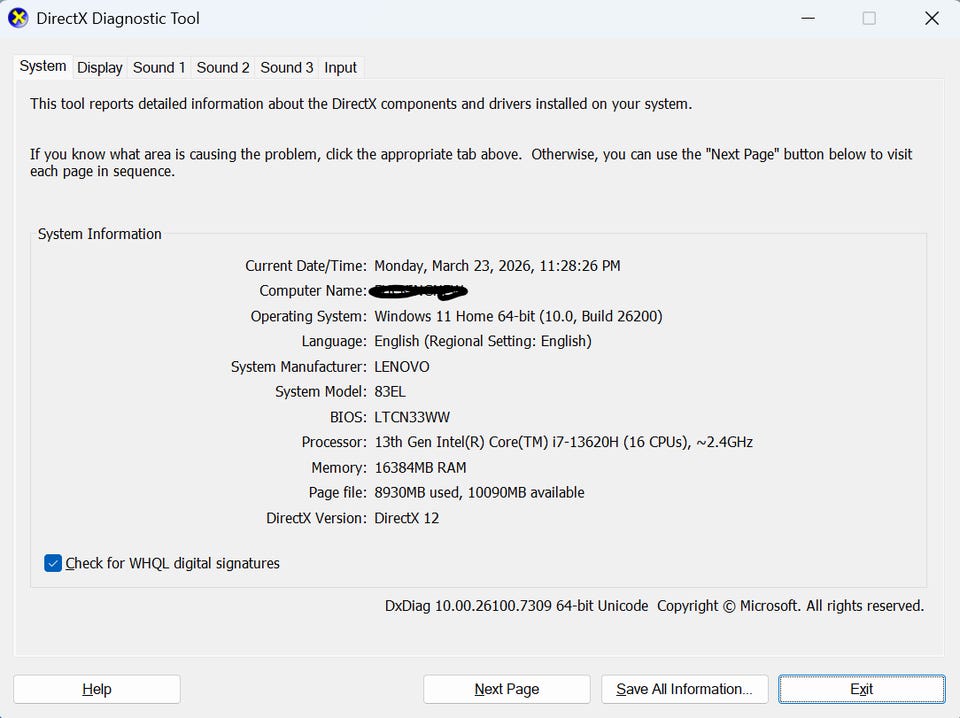Click the 'DirectX 12' version value
960x718 pixels.
[407, 518]
